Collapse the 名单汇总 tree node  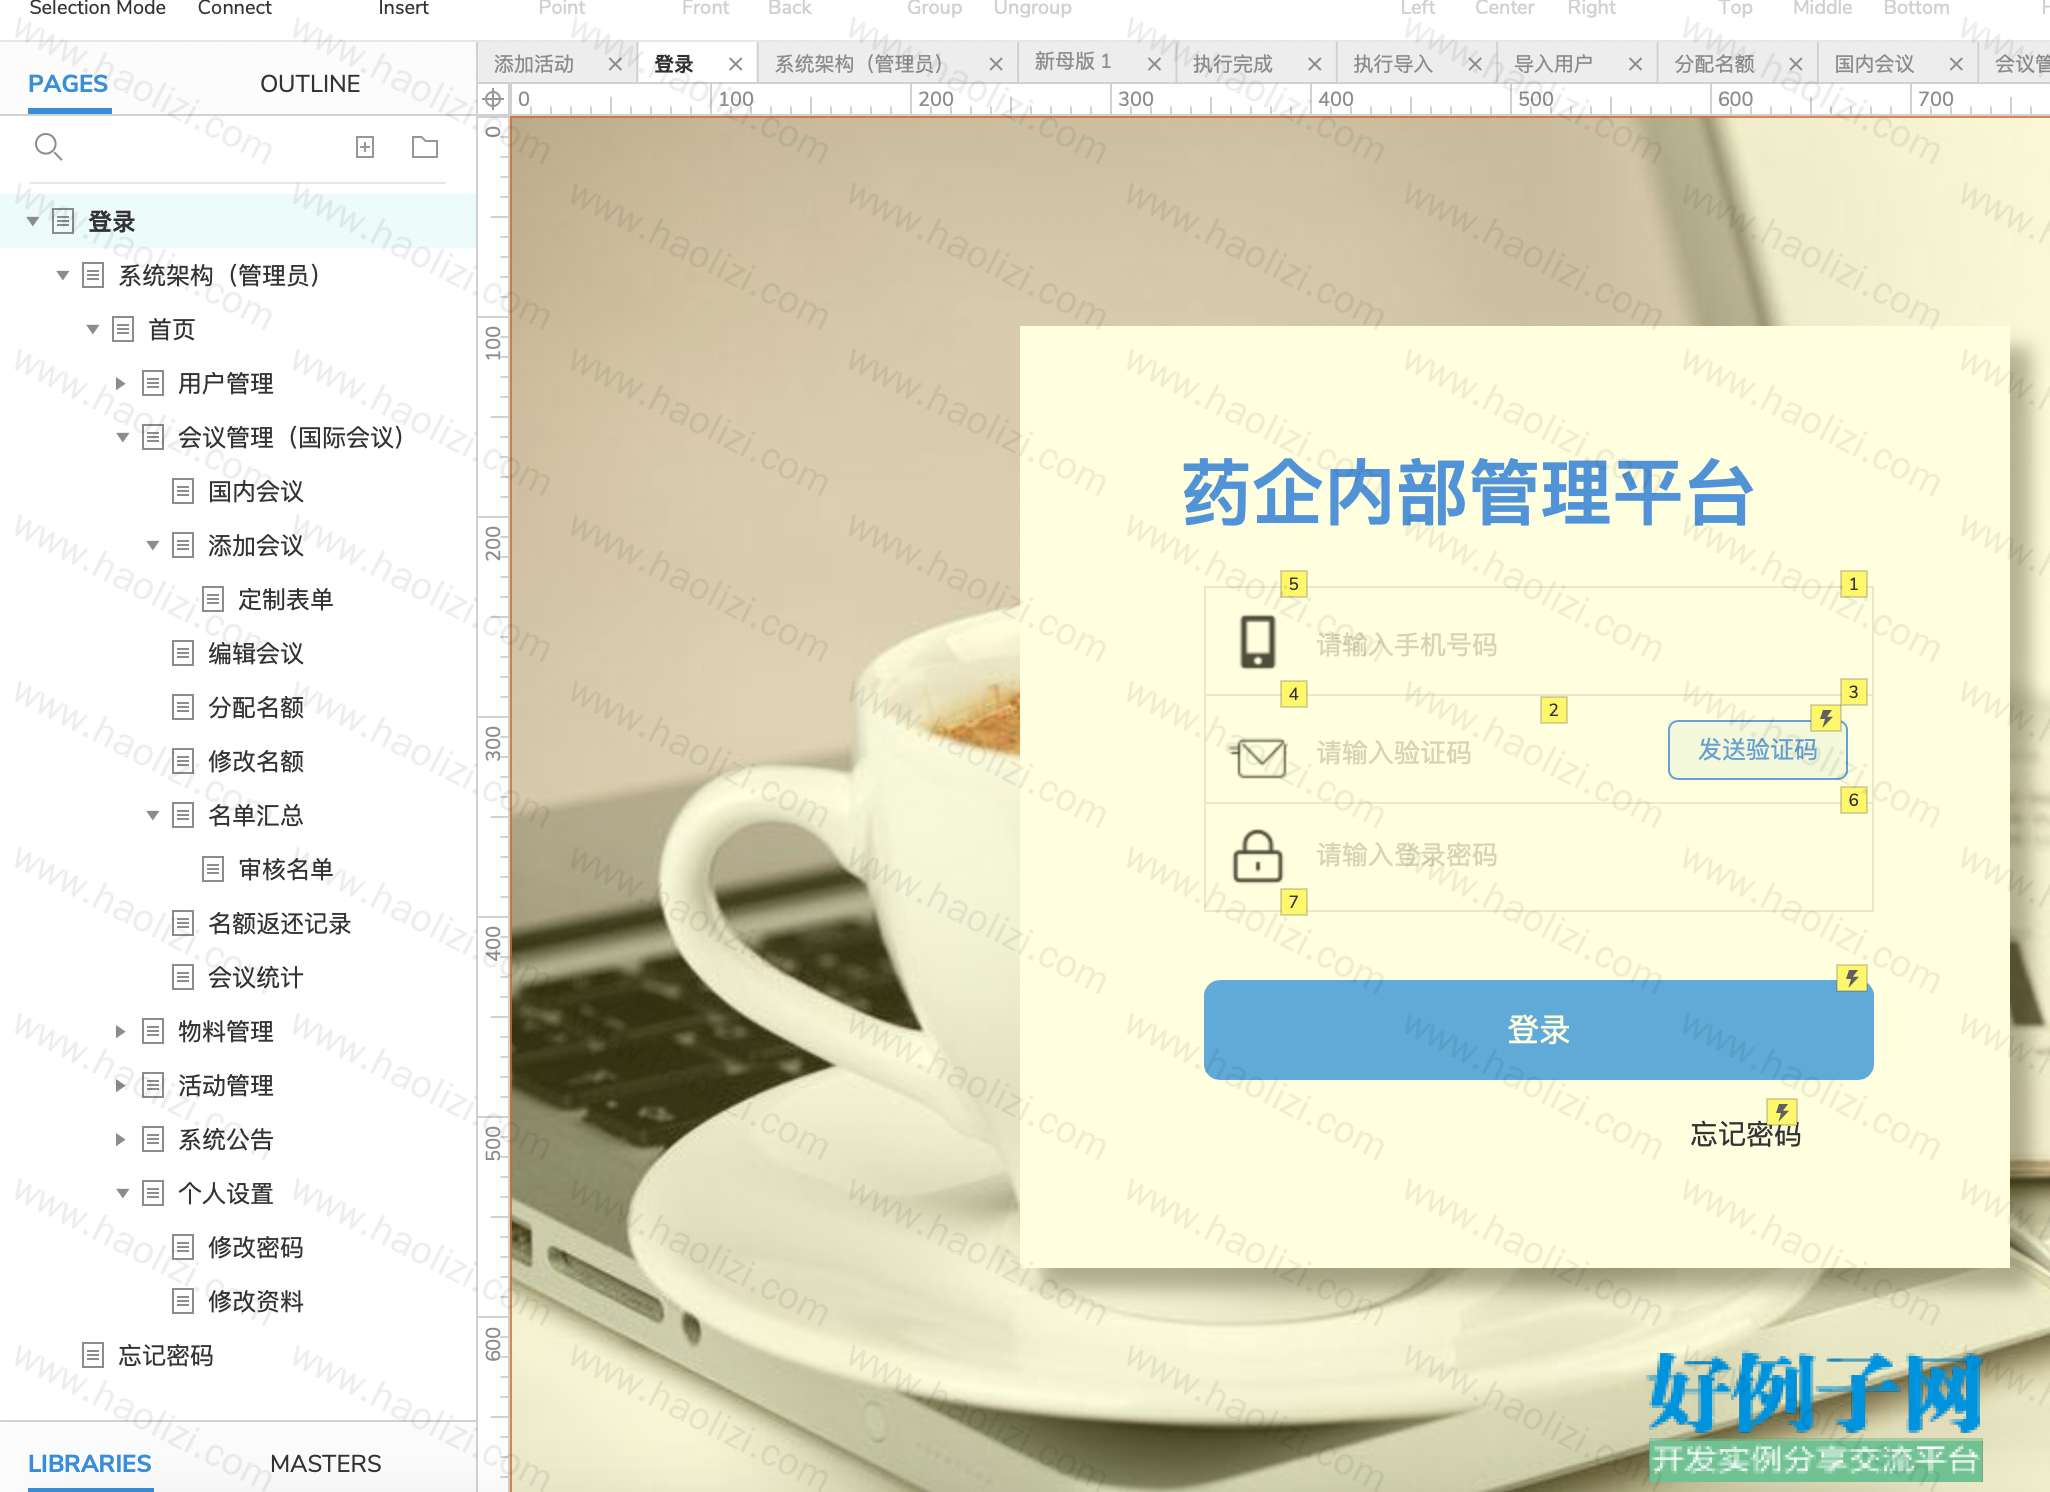pyautogui.click(x=153, y=815)
